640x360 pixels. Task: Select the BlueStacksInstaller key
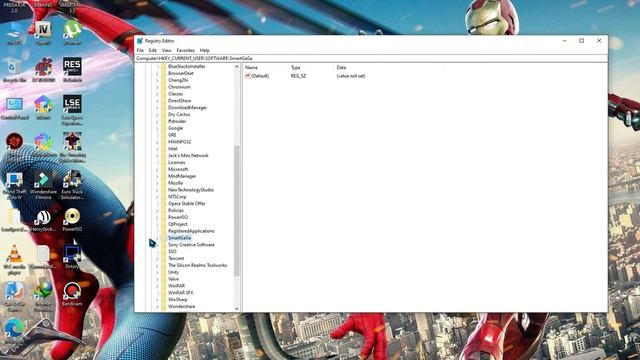tap(187, 67)
